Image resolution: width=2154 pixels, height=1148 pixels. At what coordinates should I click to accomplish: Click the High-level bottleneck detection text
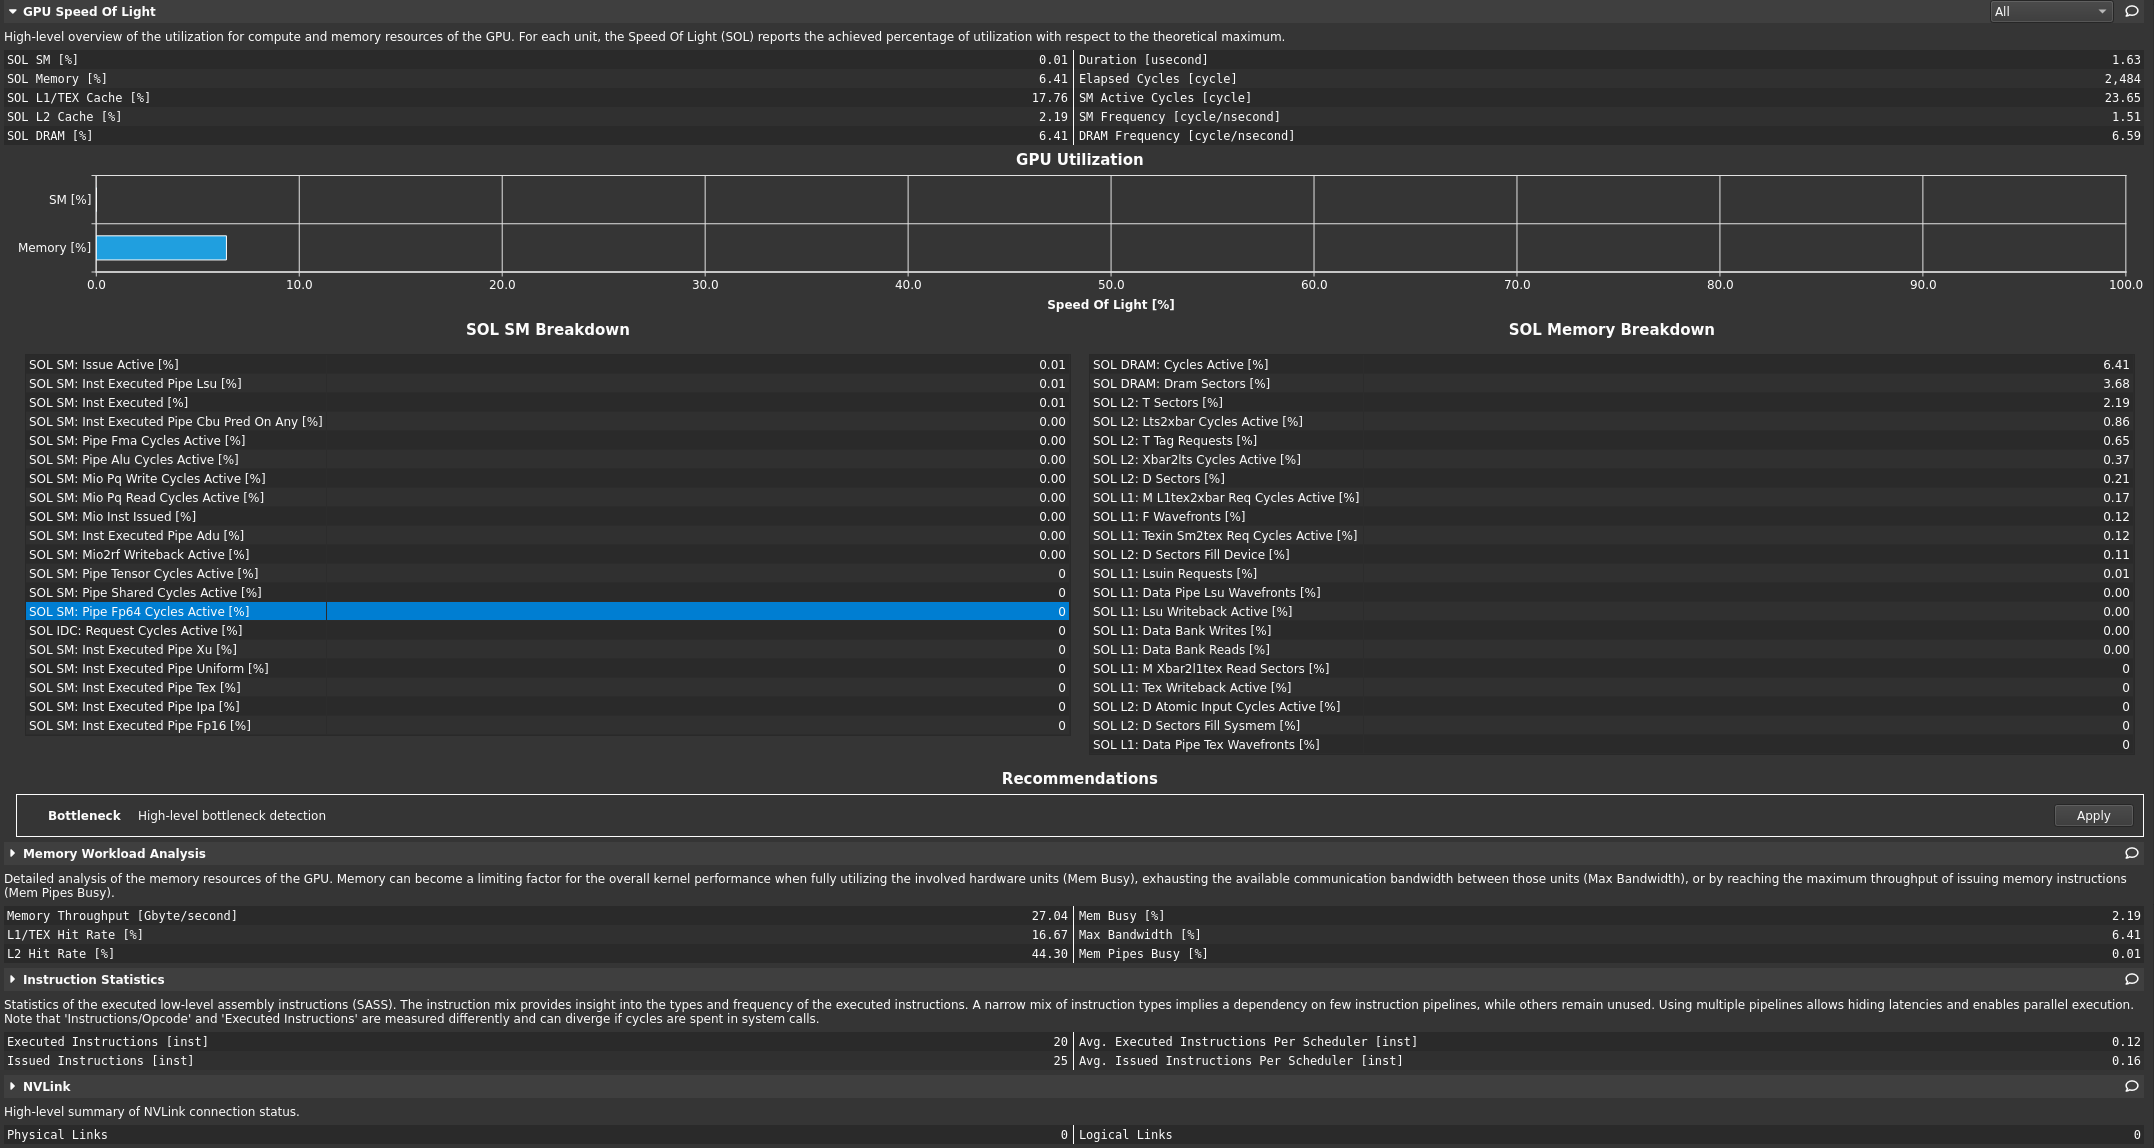231,816
